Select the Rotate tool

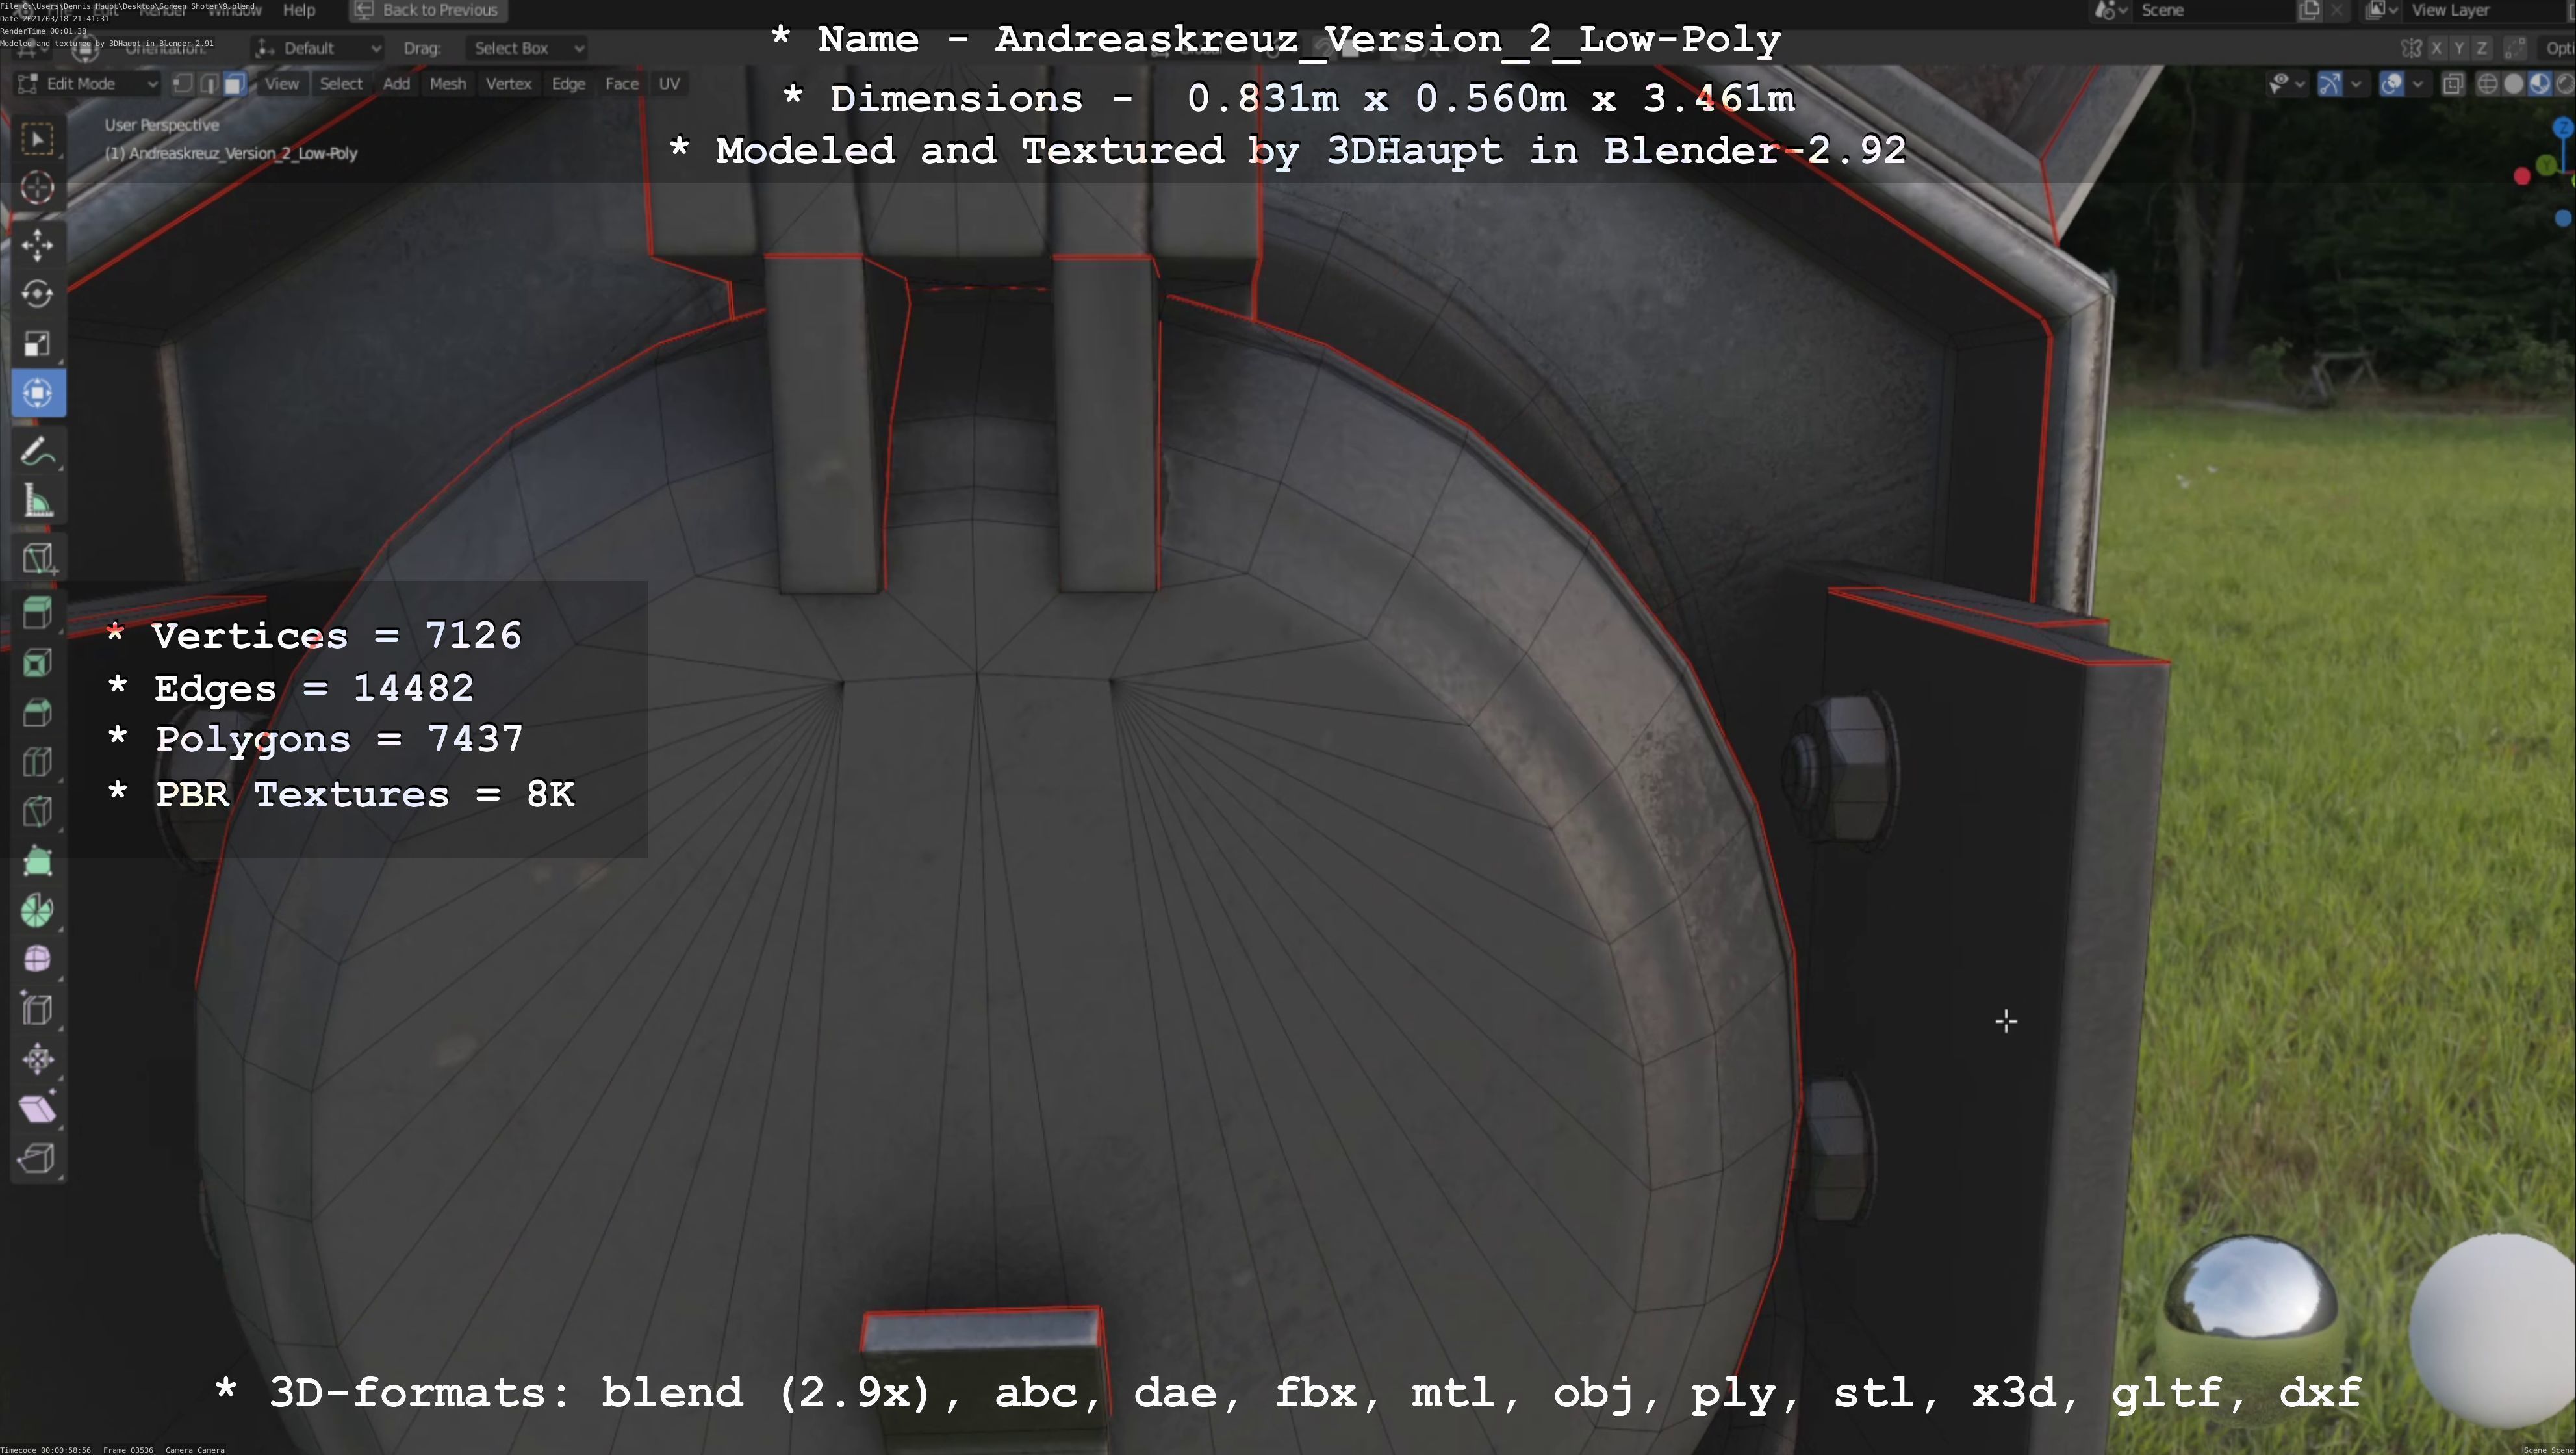pyautogui.click(x=37, y=294)
